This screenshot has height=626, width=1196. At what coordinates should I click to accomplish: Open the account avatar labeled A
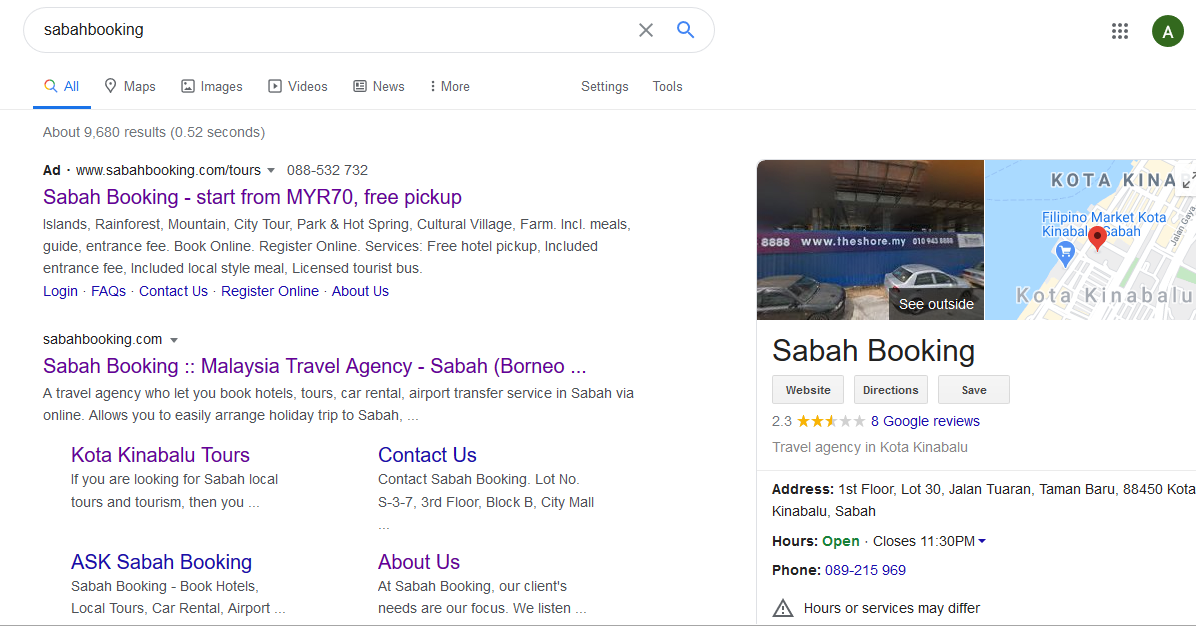[1167, 31]
